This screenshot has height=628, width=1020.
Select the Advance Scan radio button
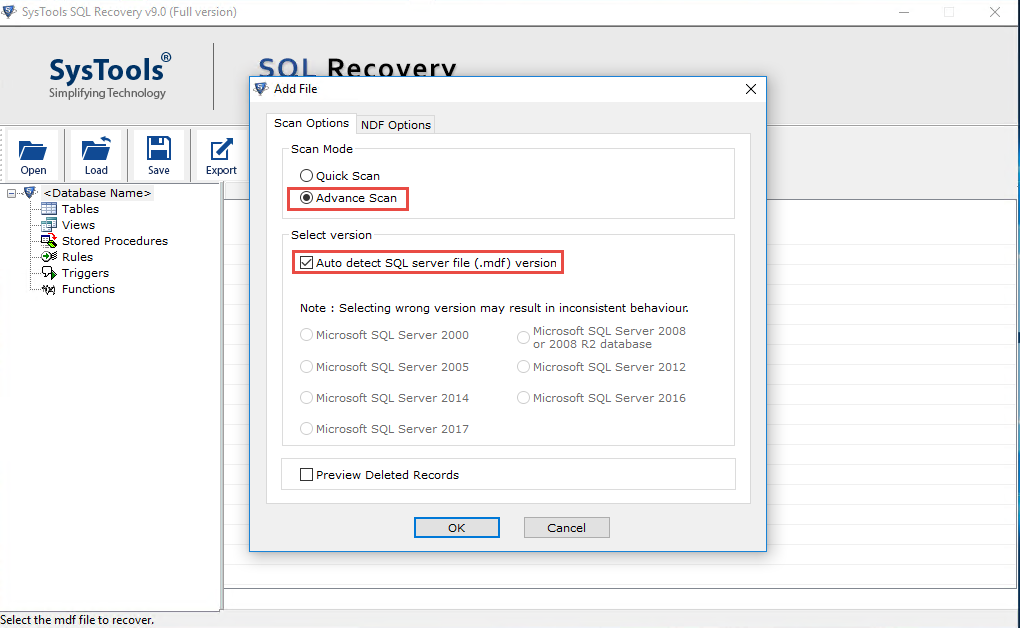point(306,198)
